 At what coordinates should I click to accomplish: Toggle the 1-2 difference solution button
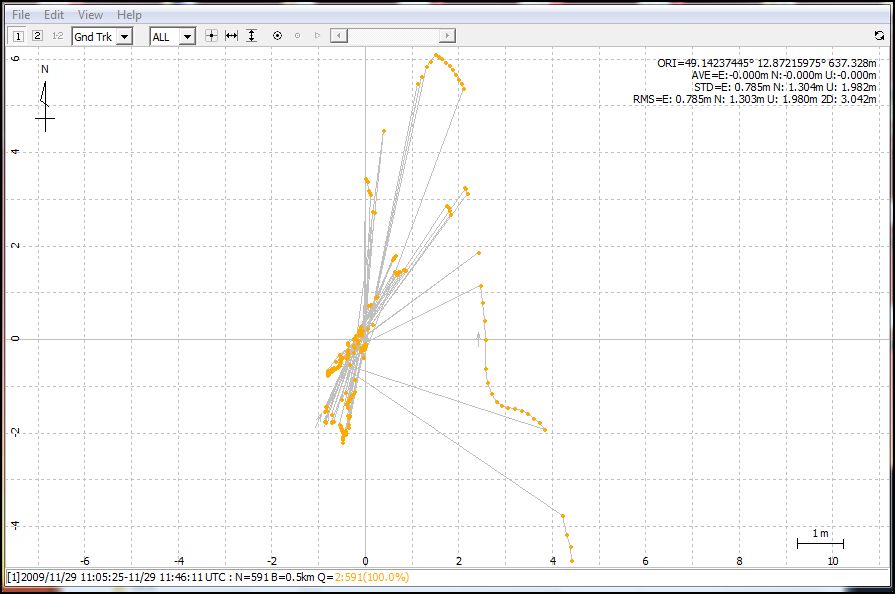[57, 36]
